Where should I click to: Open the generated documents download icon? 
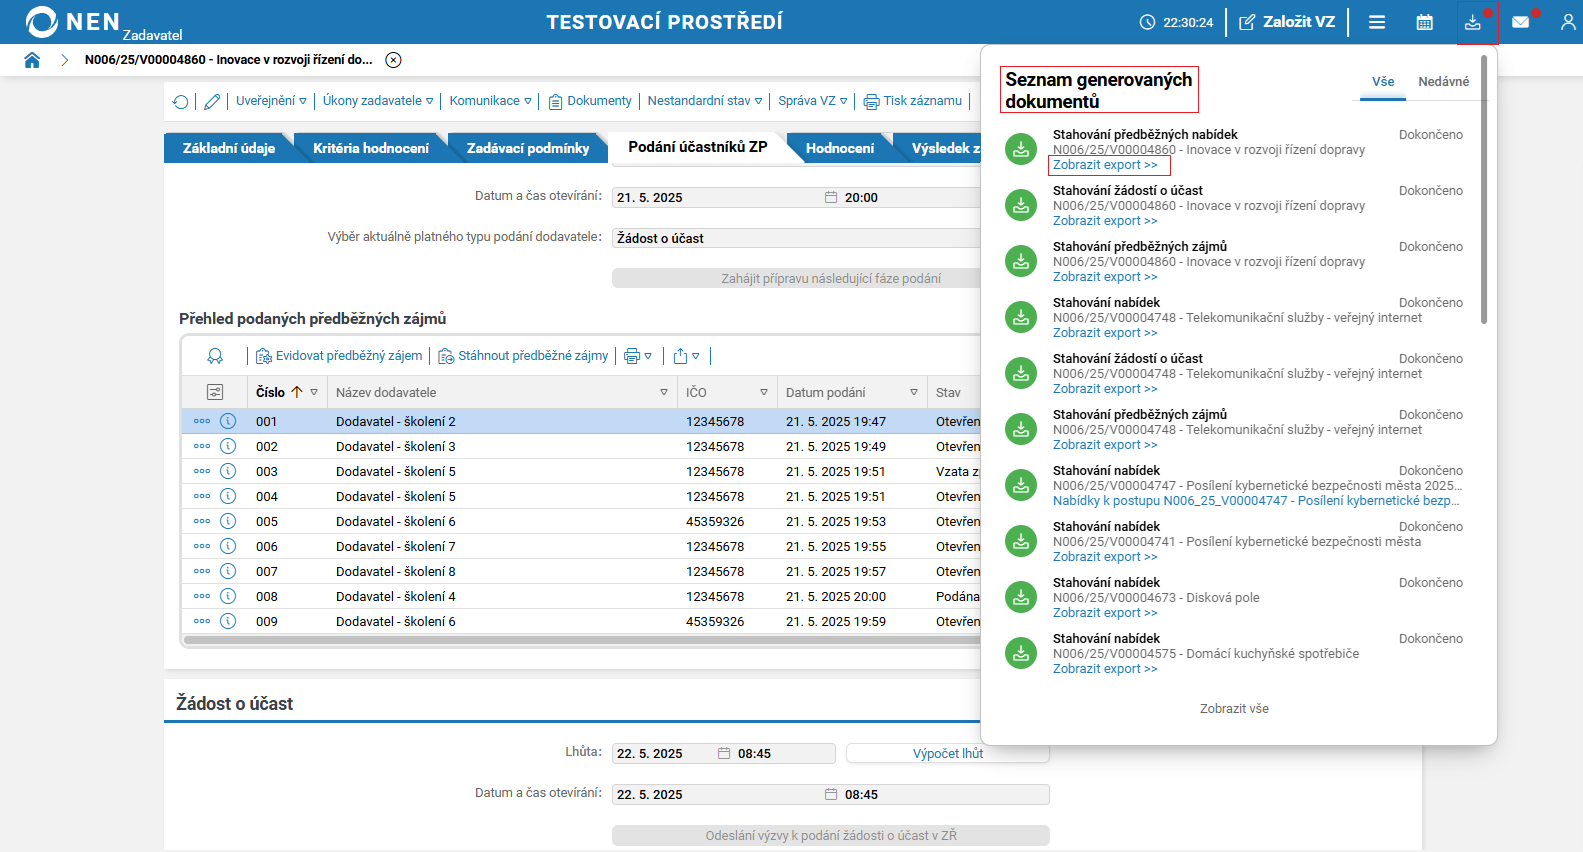pos(1472,22)
